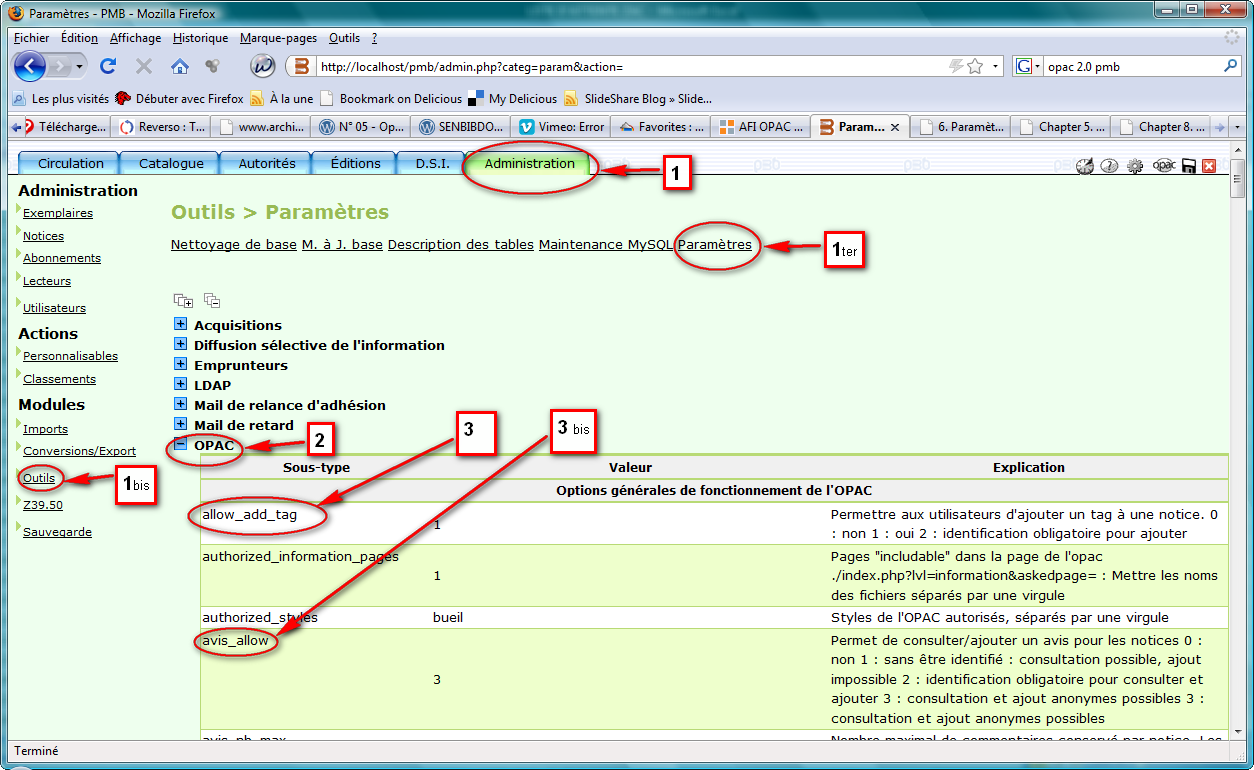Expand the Emprunteurs parameter section

point(181,364)
